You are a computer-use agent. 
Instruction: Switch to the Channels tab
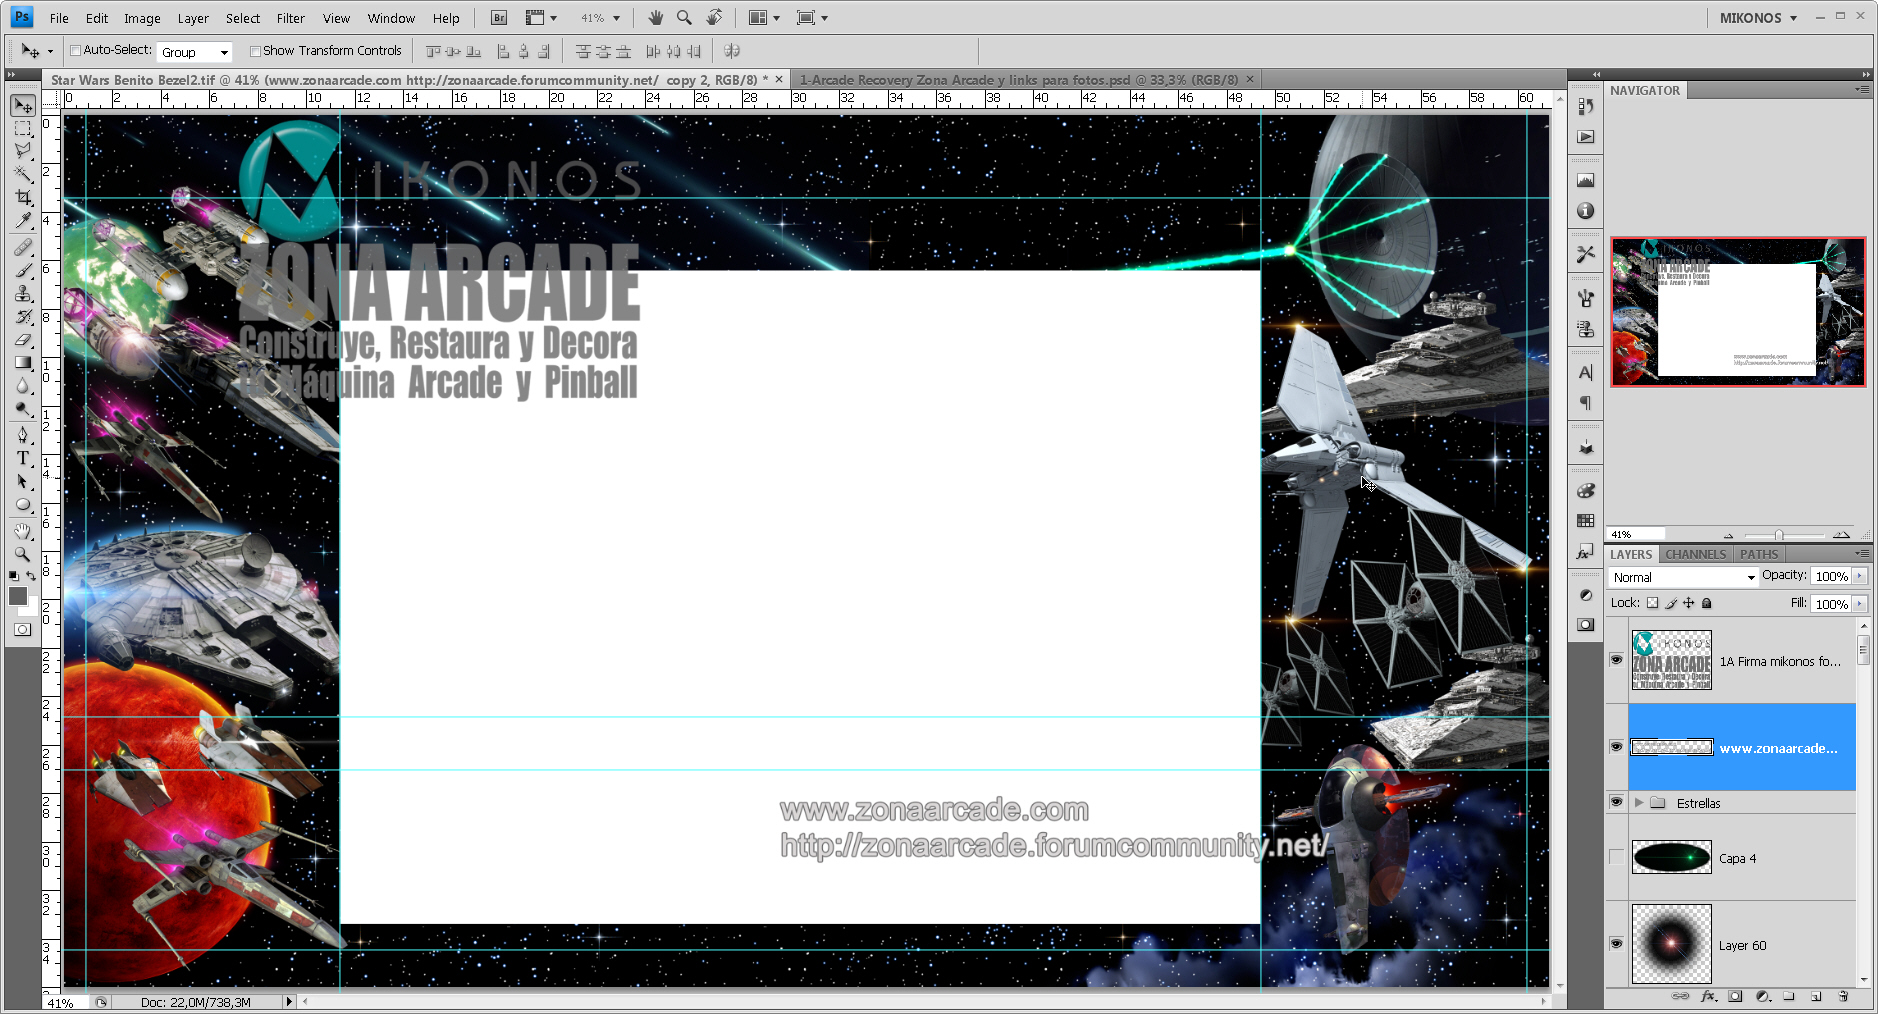click(x=1695, y=554)
